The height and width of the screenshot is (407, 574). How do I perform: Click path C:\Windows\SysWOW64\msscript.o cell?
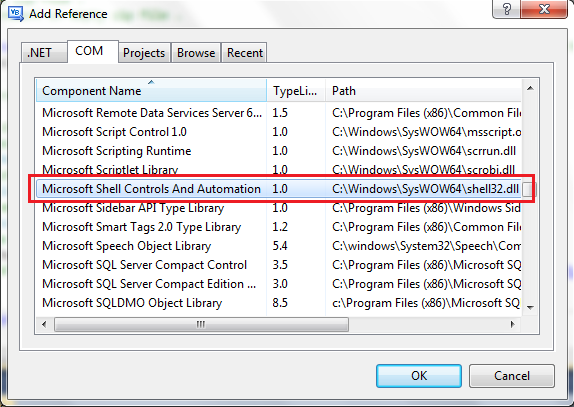426,132
